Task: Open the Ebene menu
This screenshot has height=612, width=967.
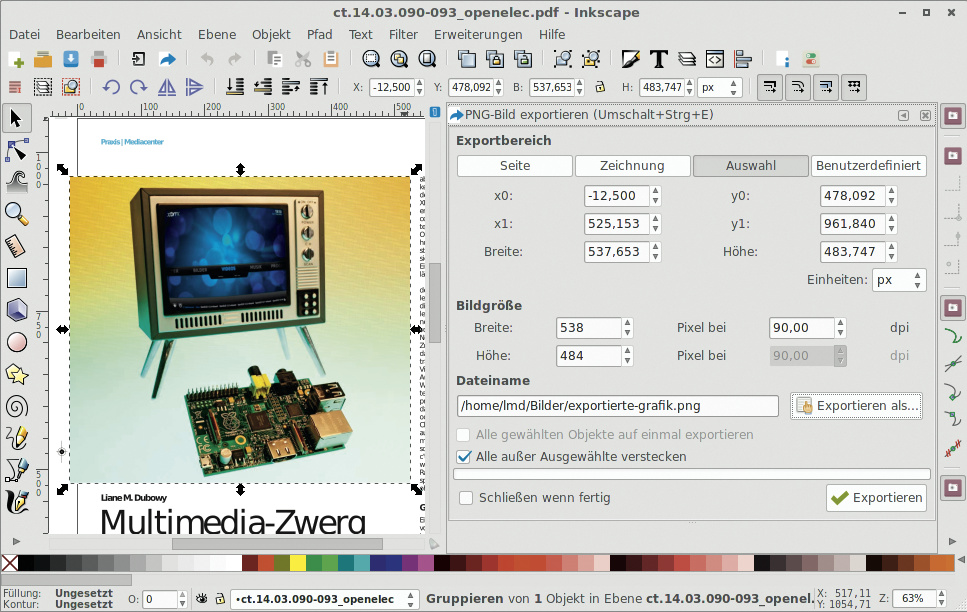Action: (217, 35)
